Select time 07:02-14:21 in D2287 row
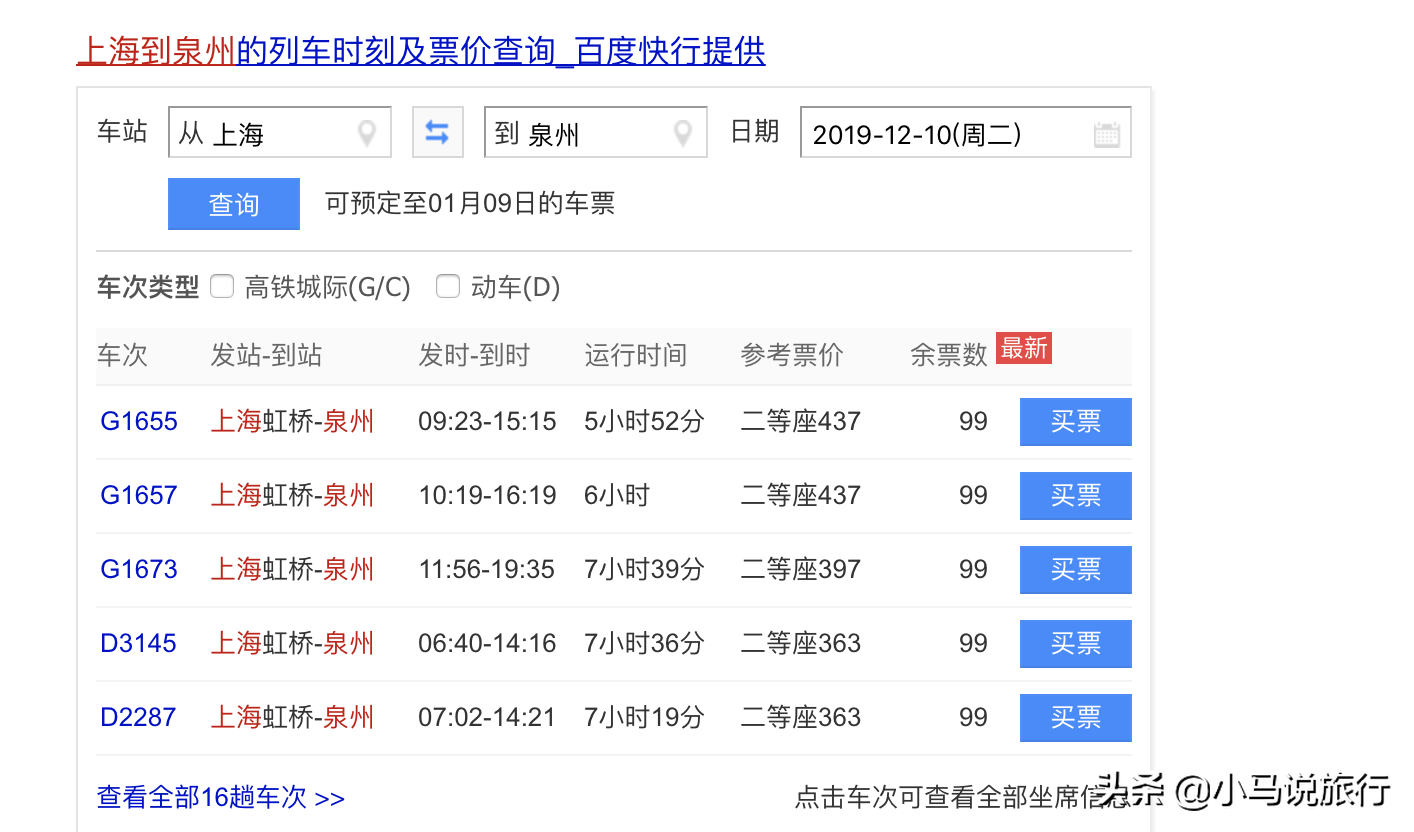The height and width of the screenshot is (832, 1414). coord(486,717)
